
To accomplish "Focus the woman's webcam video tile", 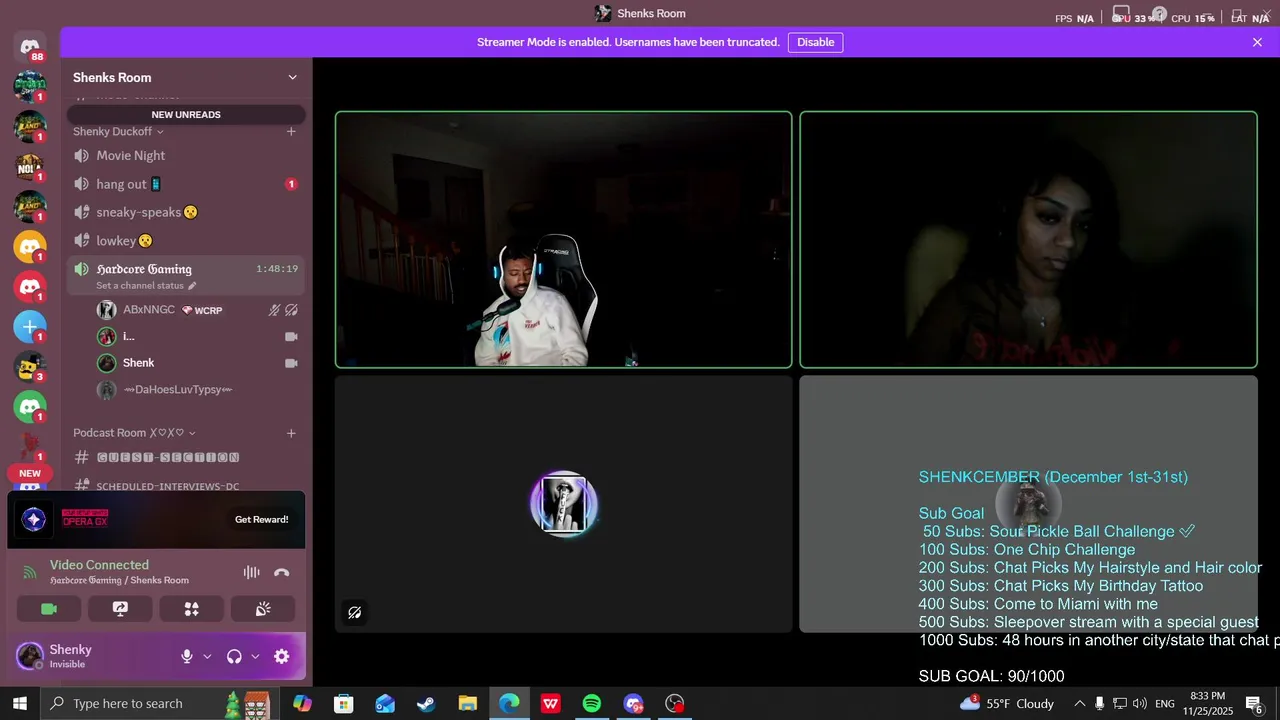I will 1028,240.
